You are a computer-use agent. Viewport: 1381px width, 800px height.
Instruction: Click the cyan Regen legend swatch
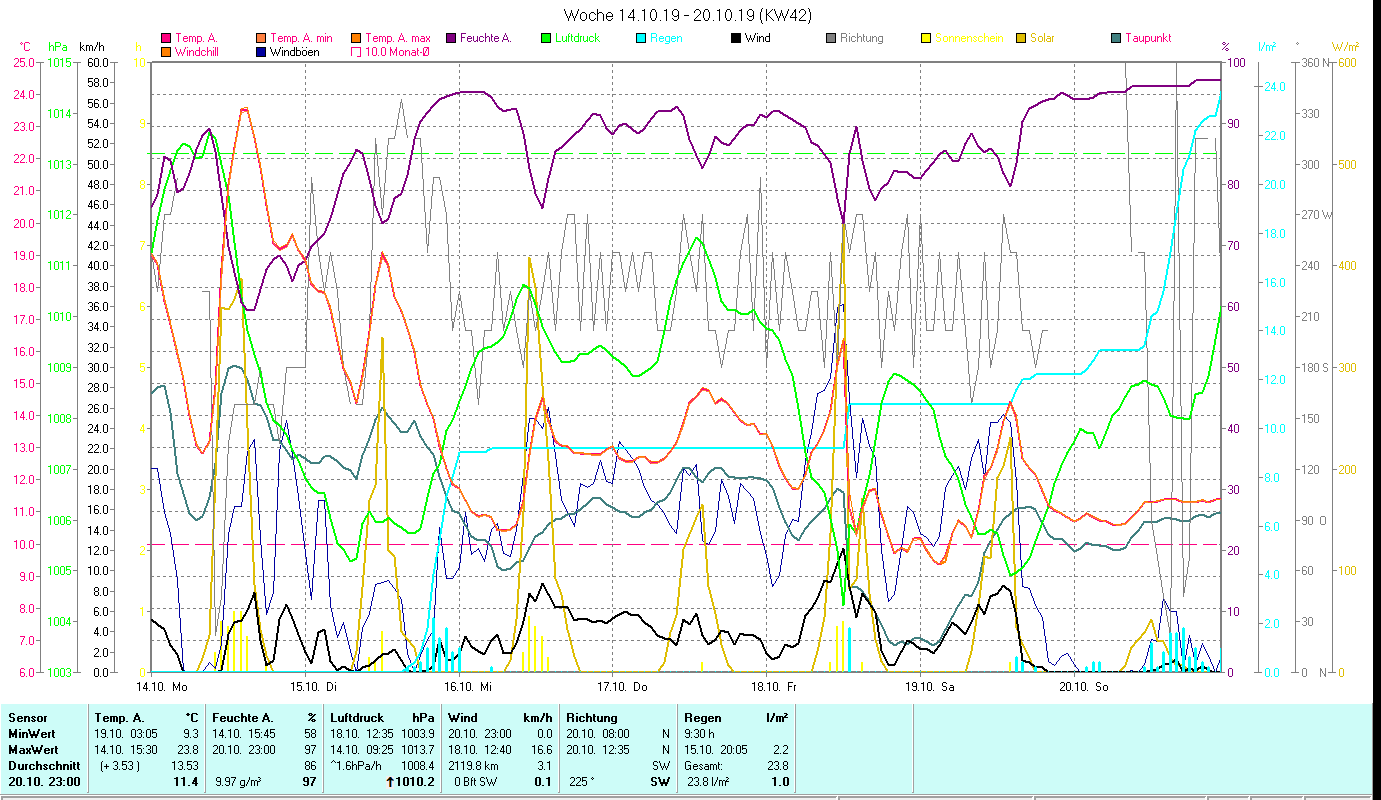pyautogui.click(x=641, y=38)
